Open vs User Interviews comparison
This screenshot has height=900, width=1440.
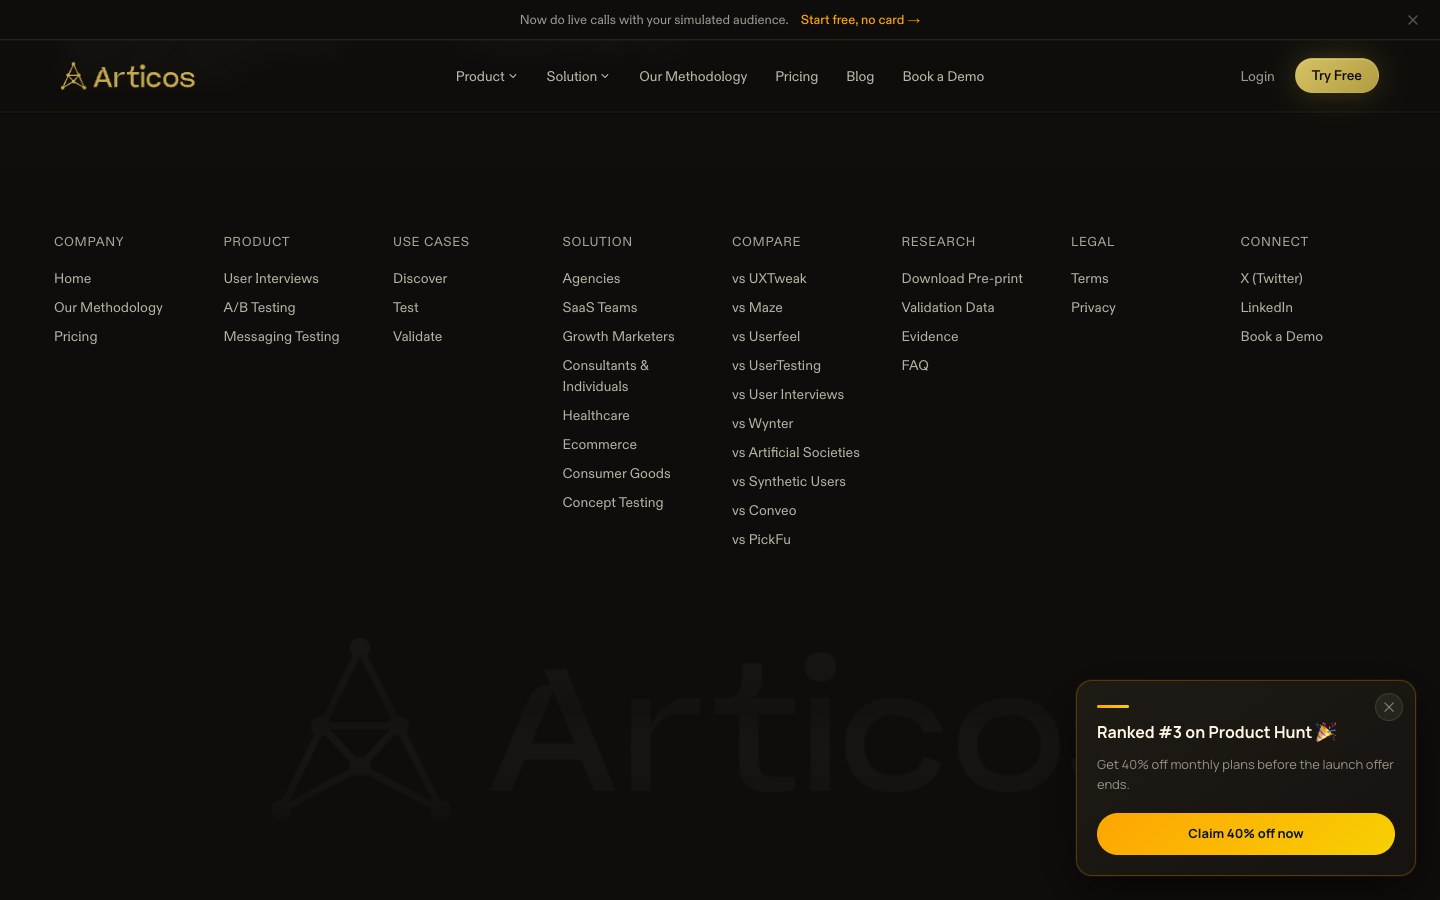click(x=788, y=394)
